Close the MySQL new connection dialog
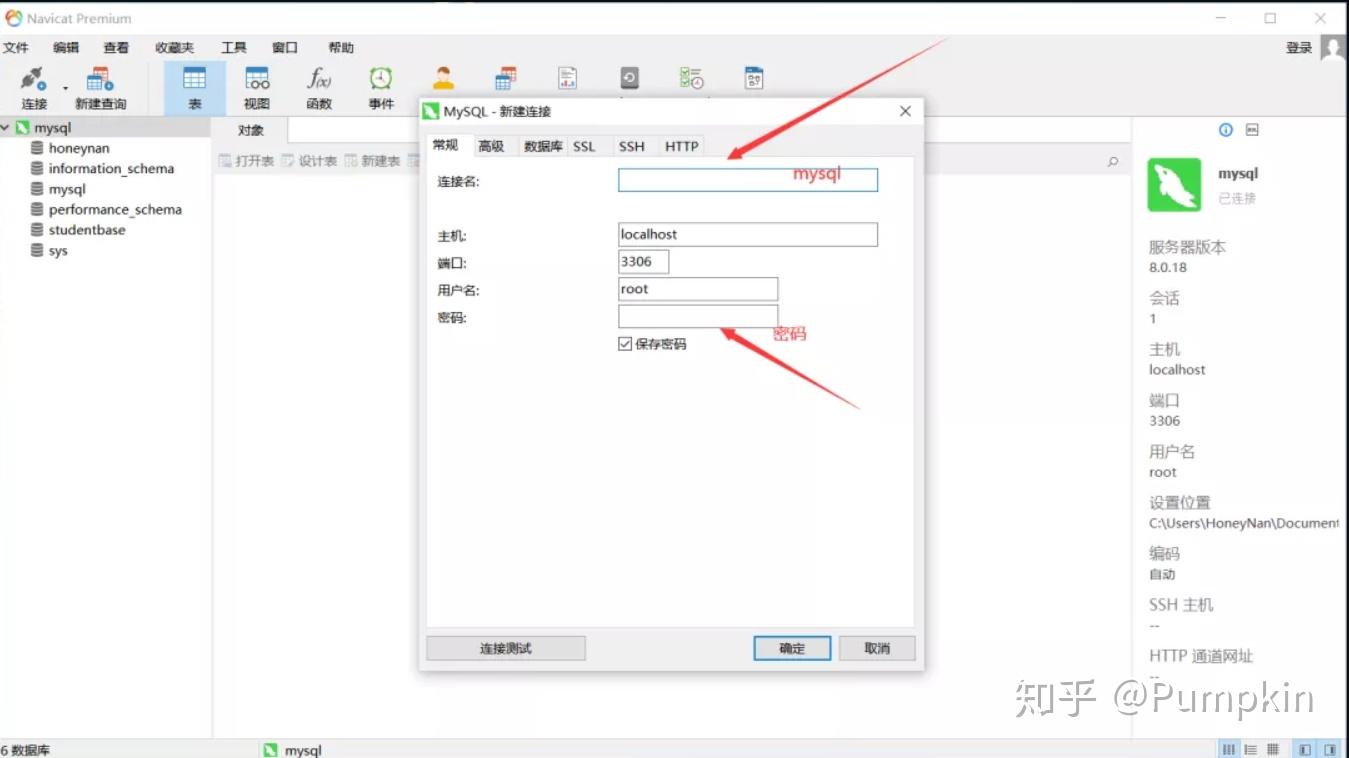Viewport: 1349px width, 758px height. pos(905,111)
